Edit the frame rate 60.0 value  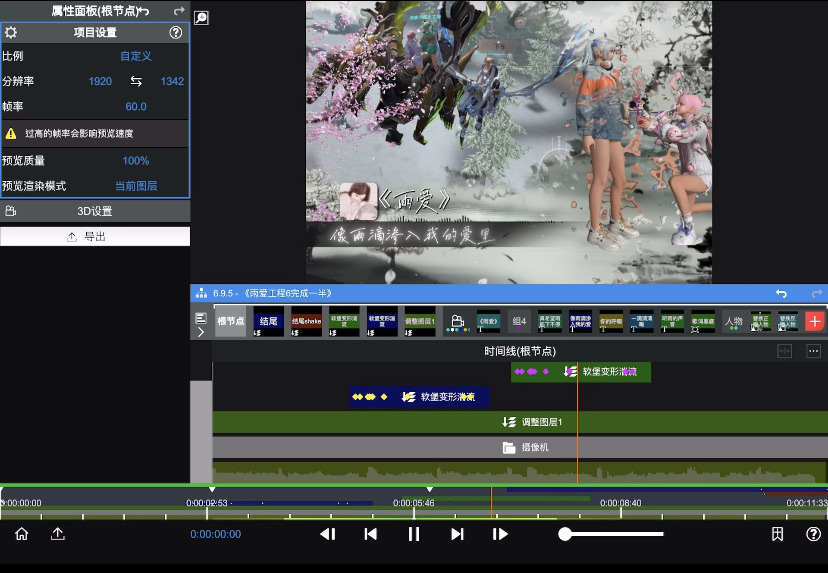click(136, 106)
